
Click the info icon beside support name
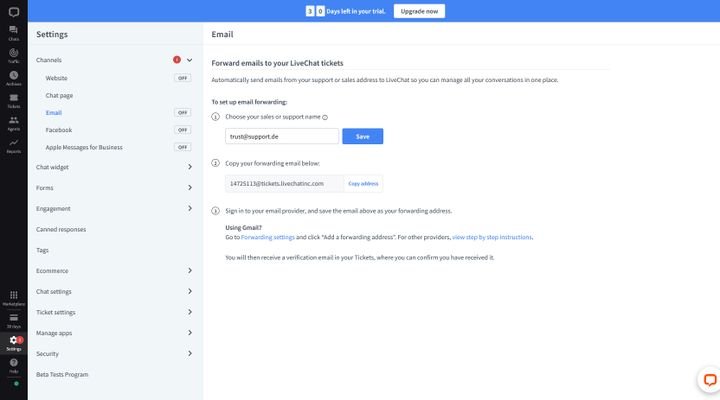[x=325, y=117]
